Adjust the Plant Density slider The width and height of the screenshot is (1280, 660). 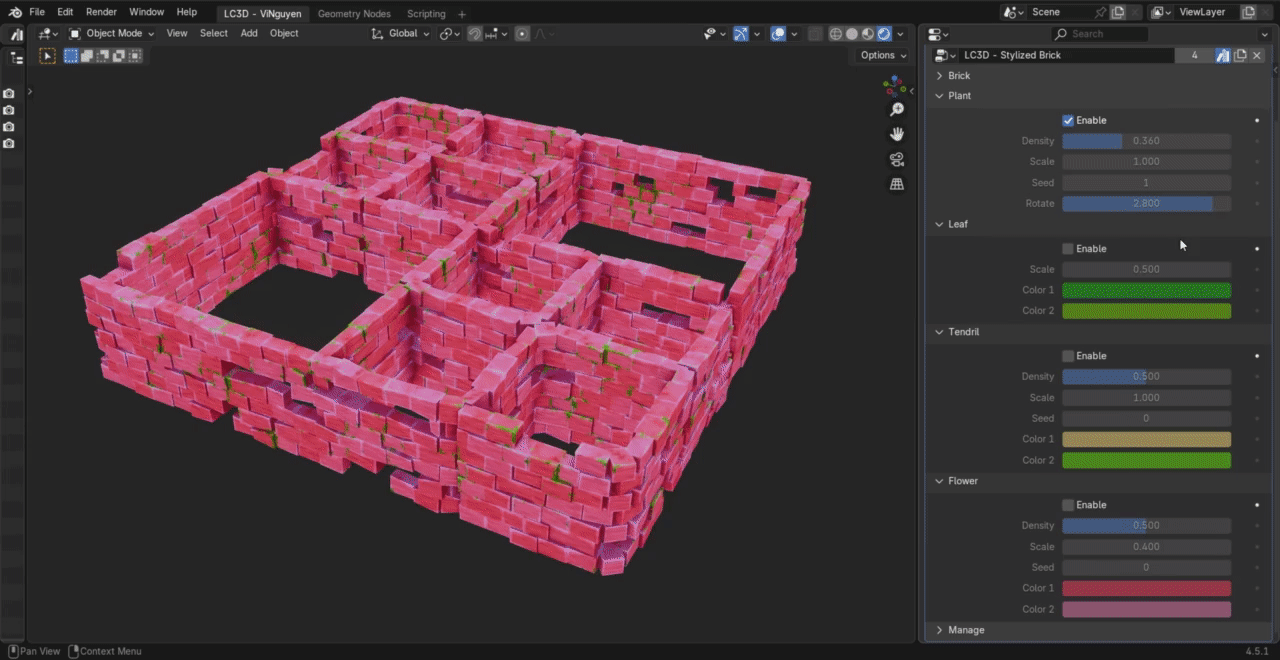pos(1146,141)
